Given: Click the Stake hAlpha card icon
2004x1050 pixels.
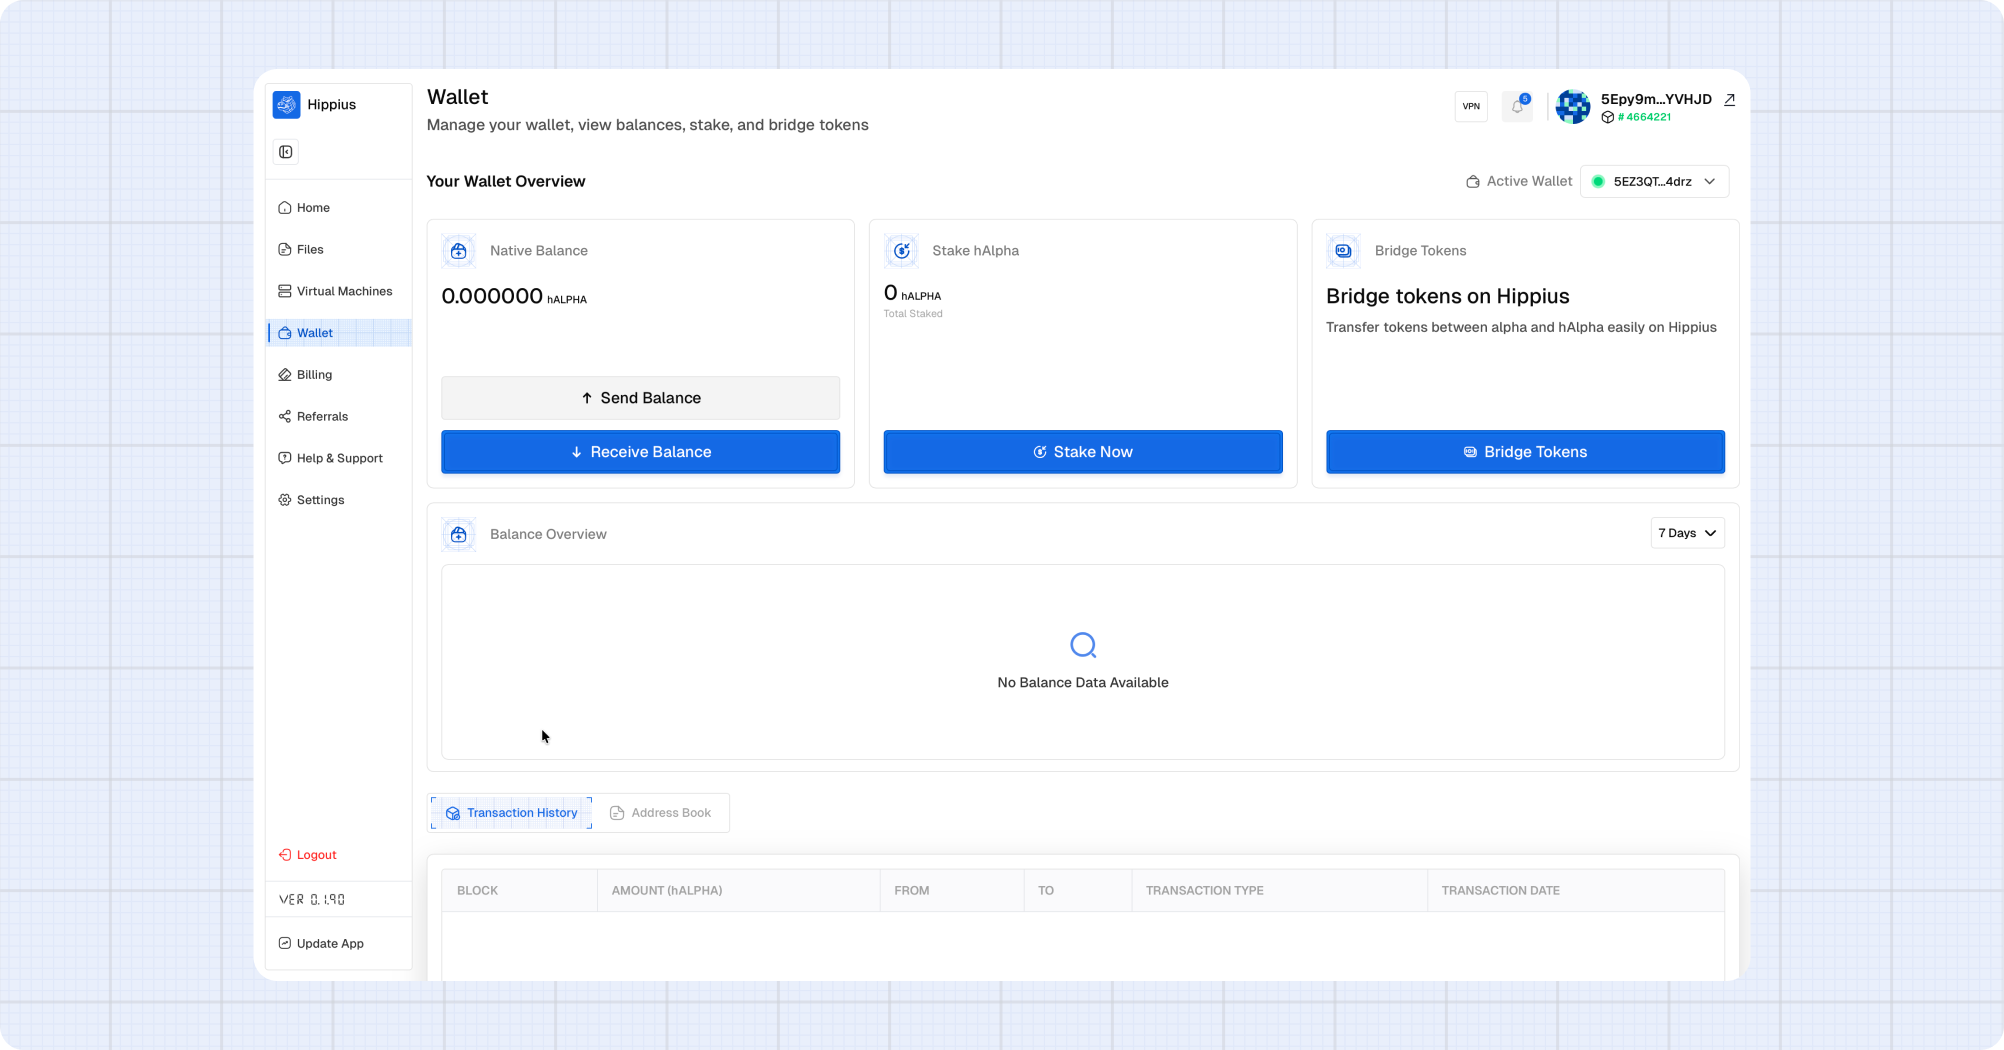Looking at the screenshot, I should [901, 251].
